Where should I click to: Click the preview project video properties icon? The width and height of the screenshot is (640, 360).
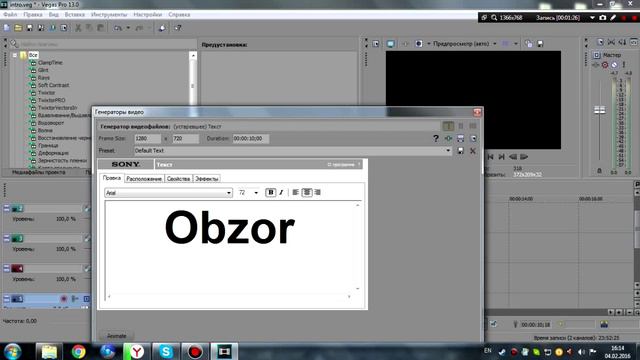pos(376,44)
